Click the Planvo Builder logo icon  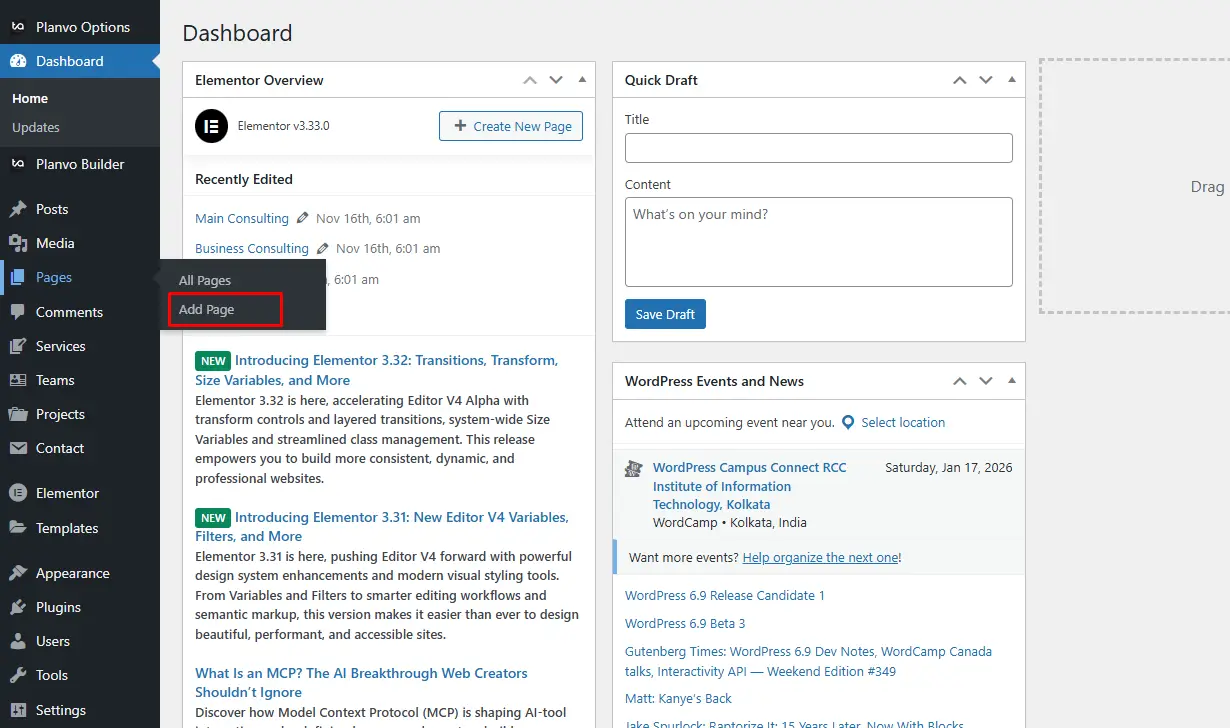tap(18, 164)
